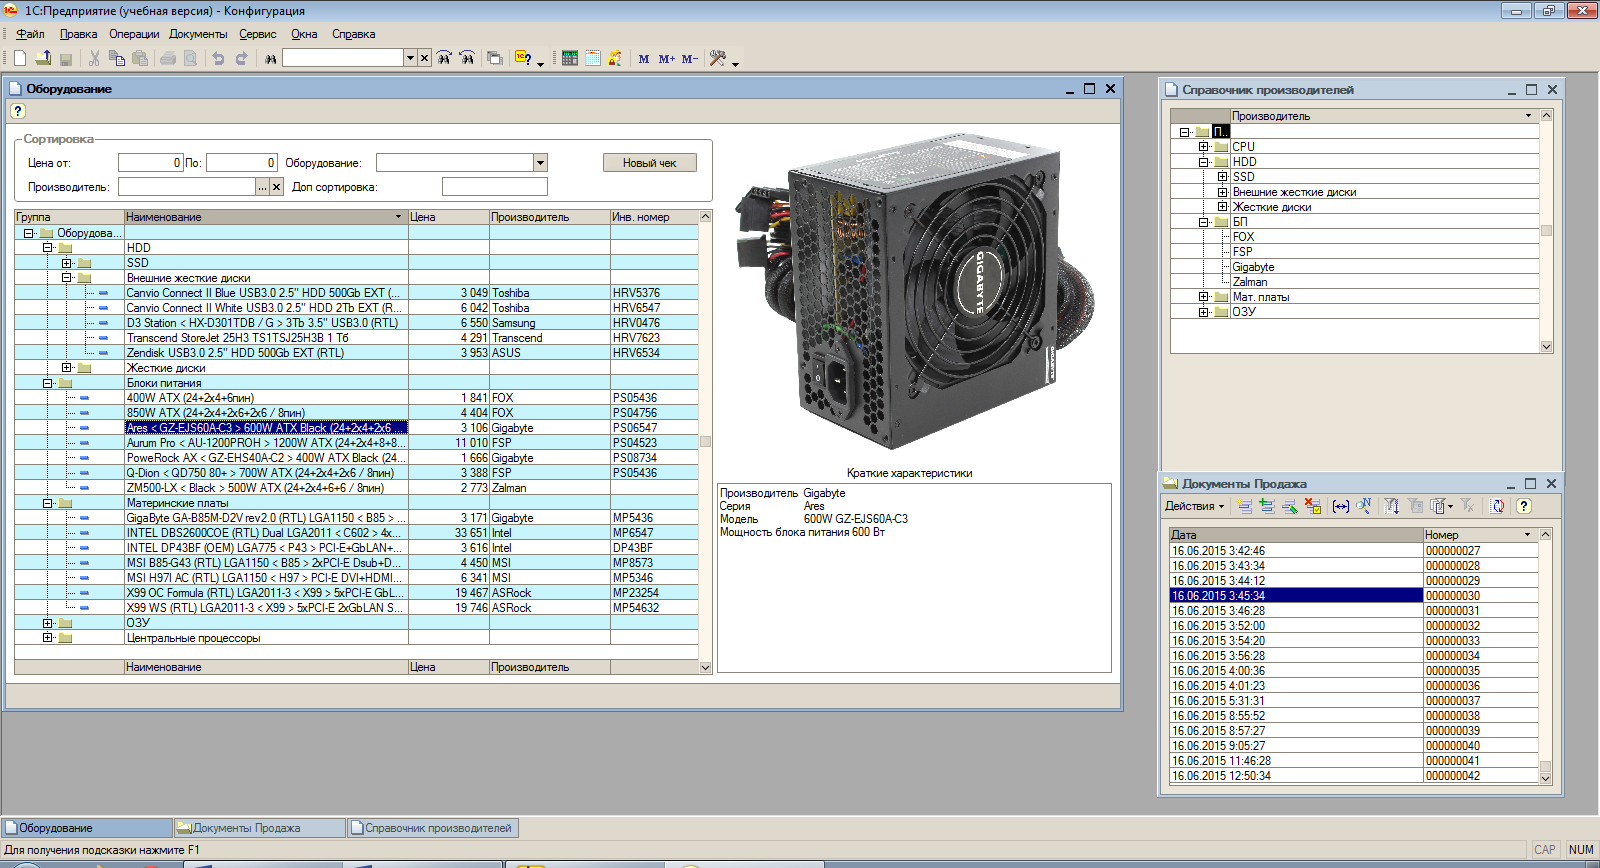Expand Мат. платы node in manufacturers tree

[x=1204, y=297]
